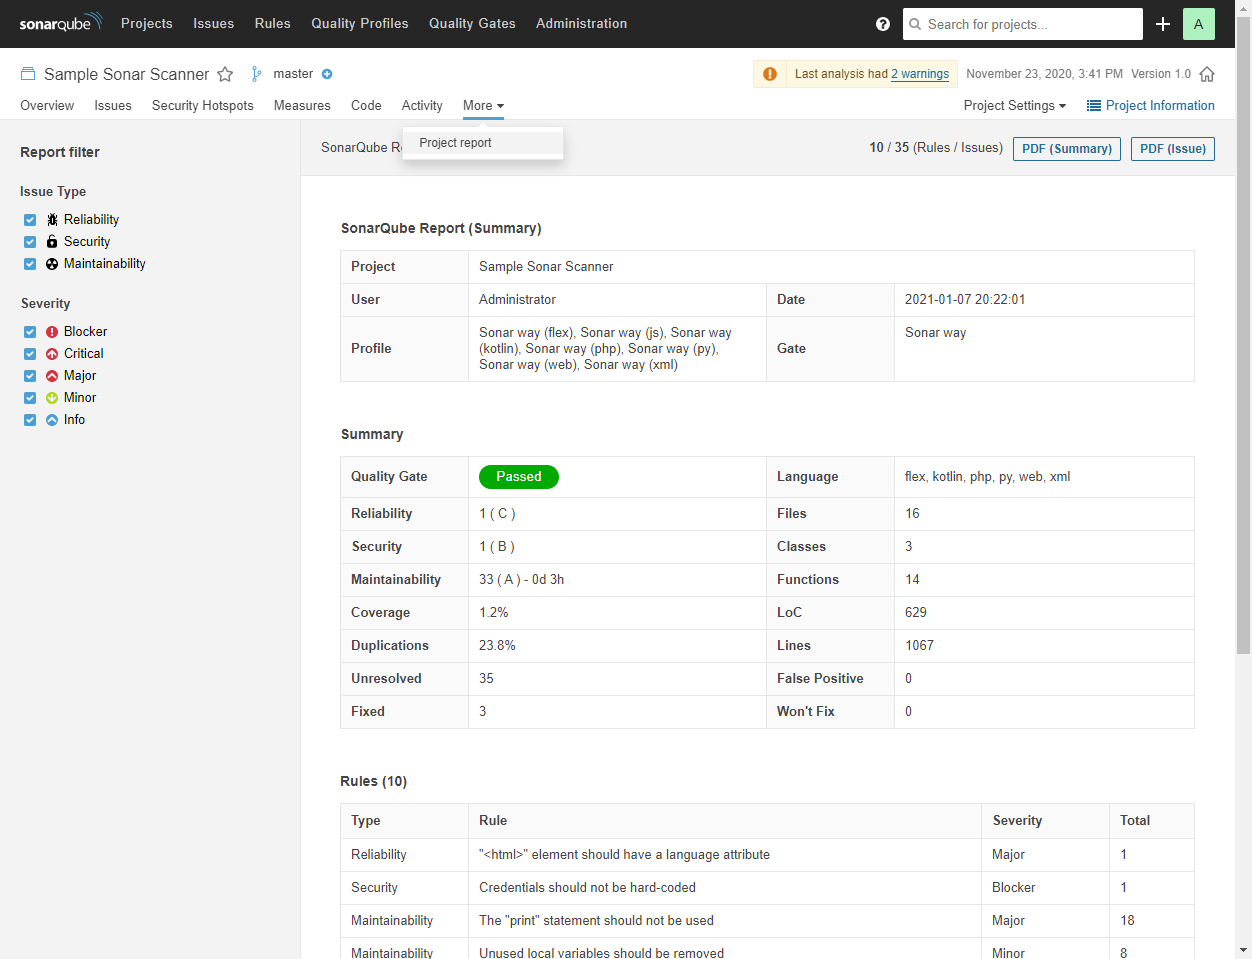Expand the Project Settings dropdown

(1015, 106)
